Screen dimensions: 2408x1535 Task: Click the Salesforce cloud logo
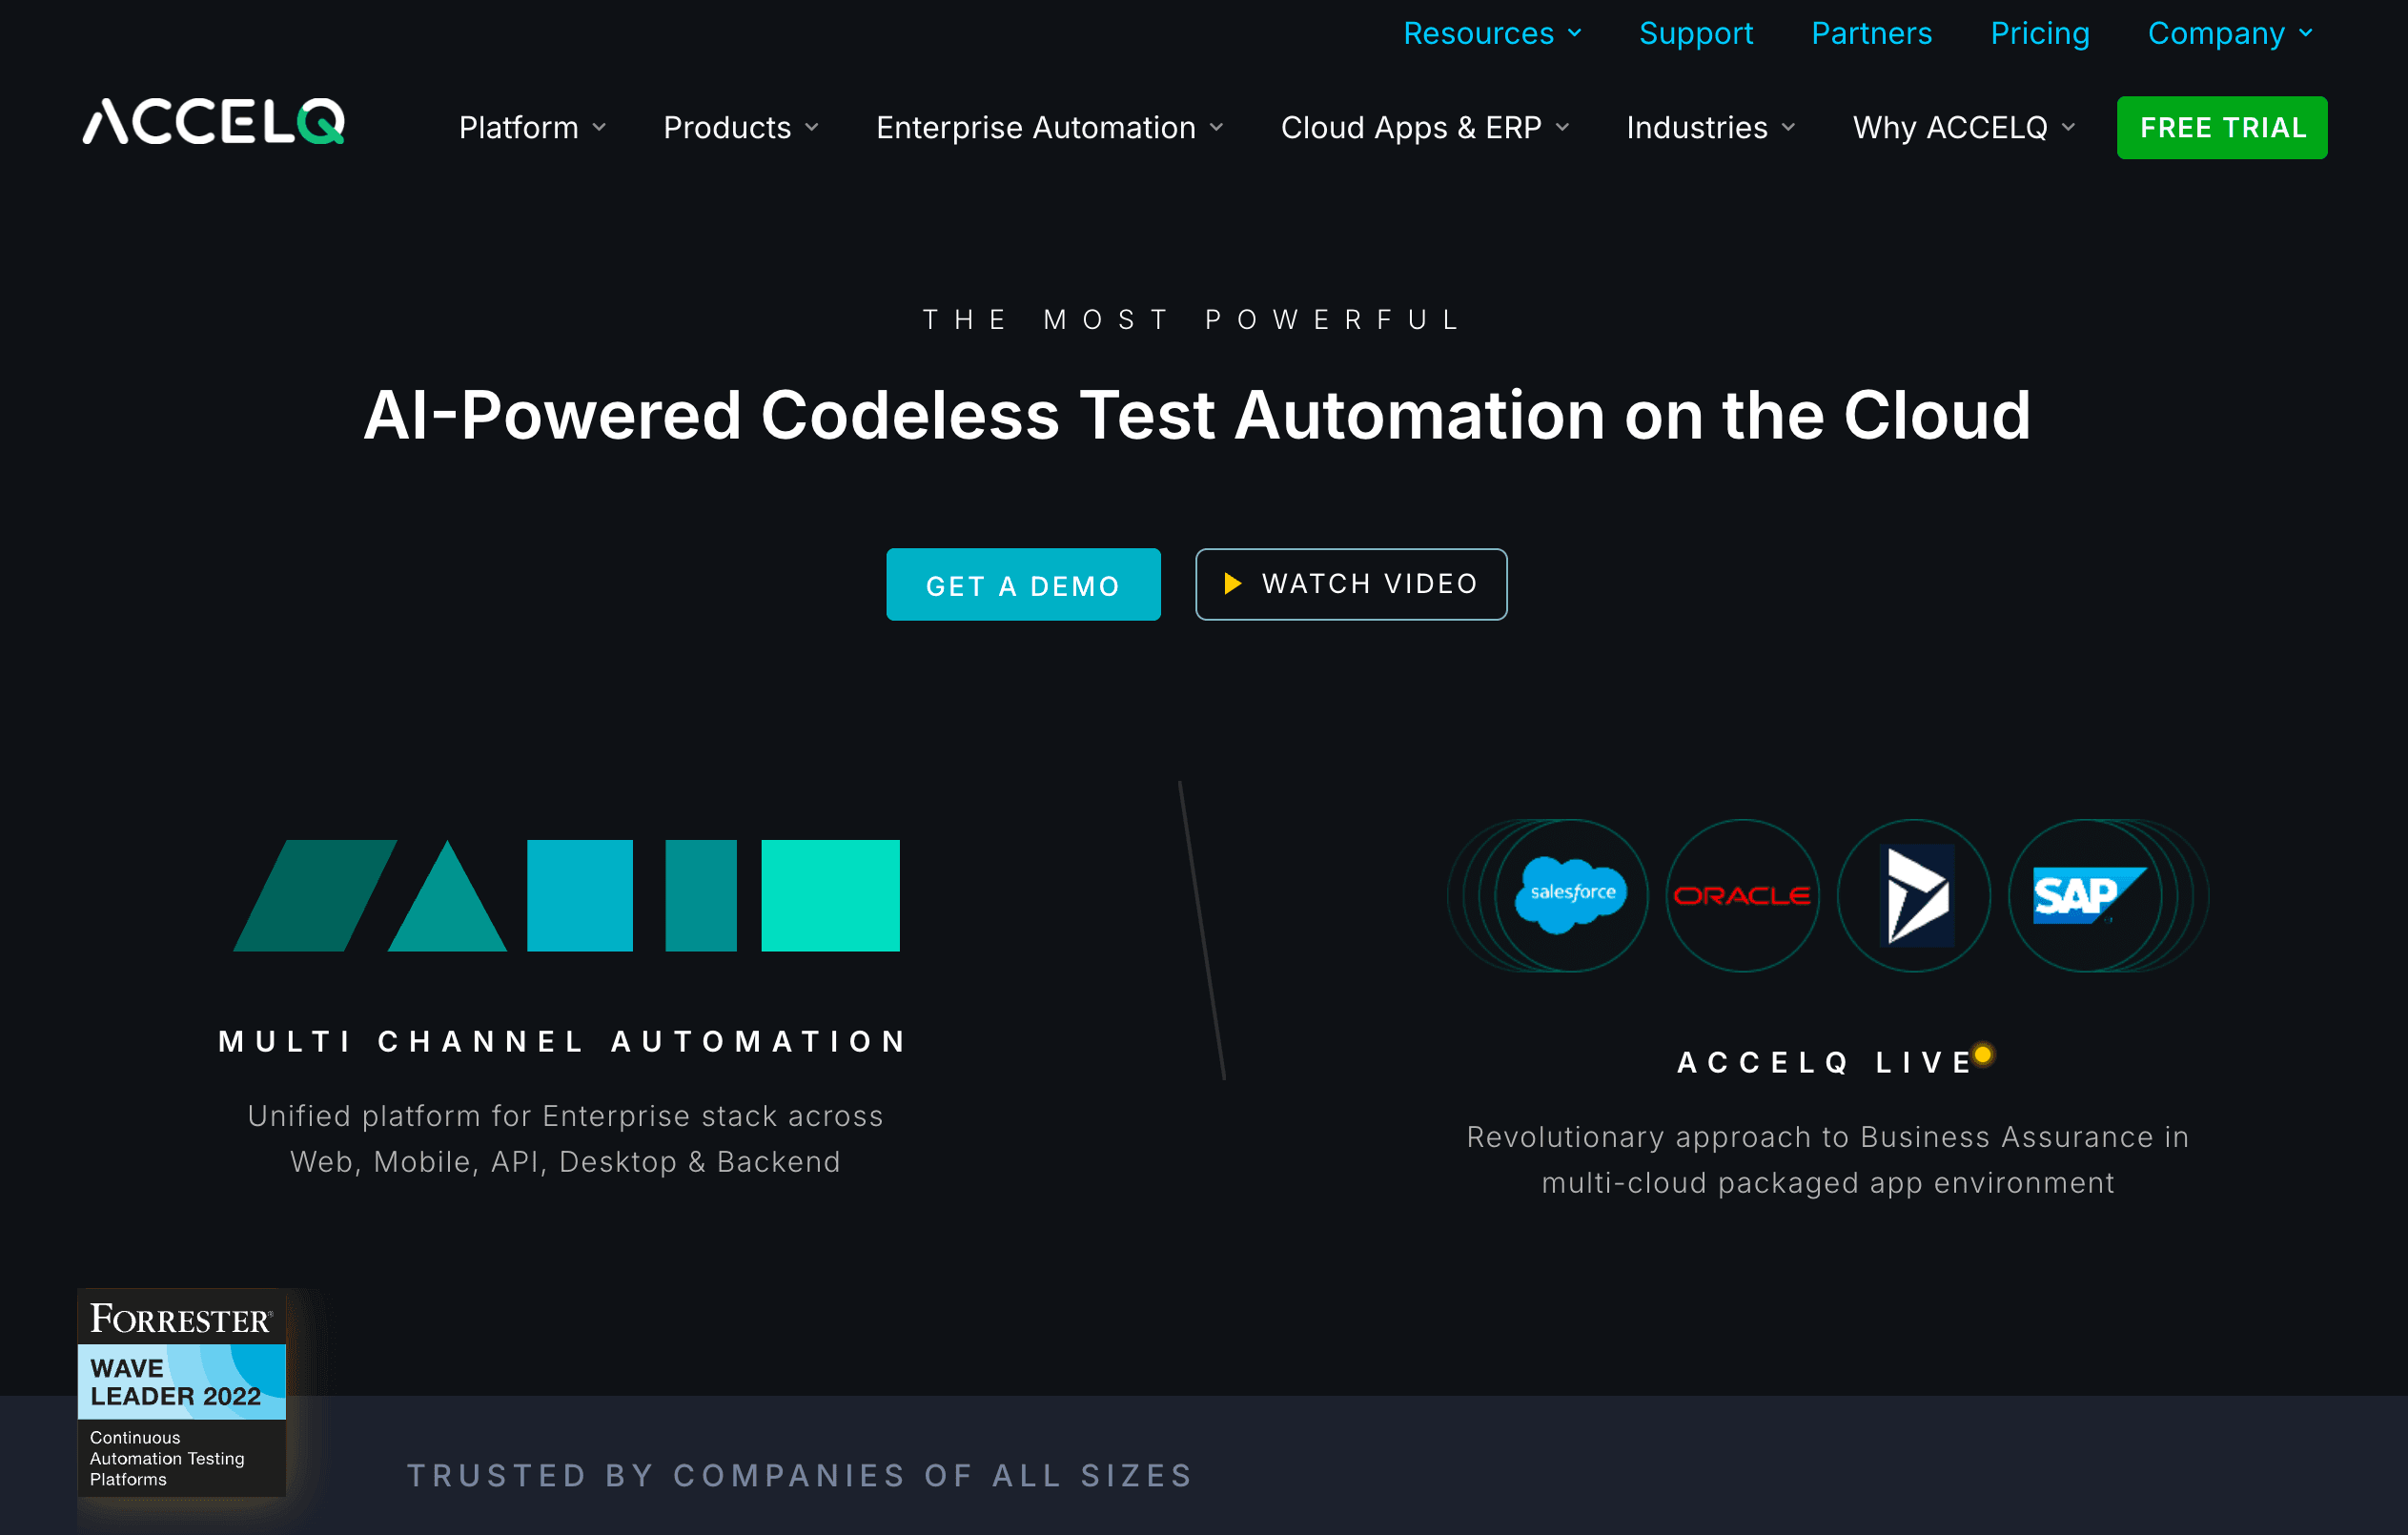[1571, 895]
